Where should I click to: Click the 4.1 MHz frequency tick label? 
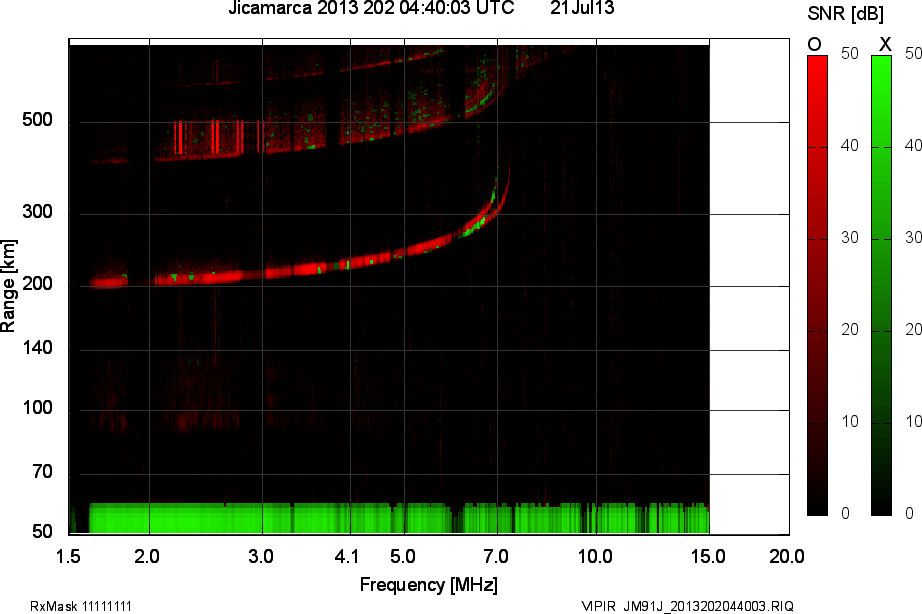tap(347, 555)
